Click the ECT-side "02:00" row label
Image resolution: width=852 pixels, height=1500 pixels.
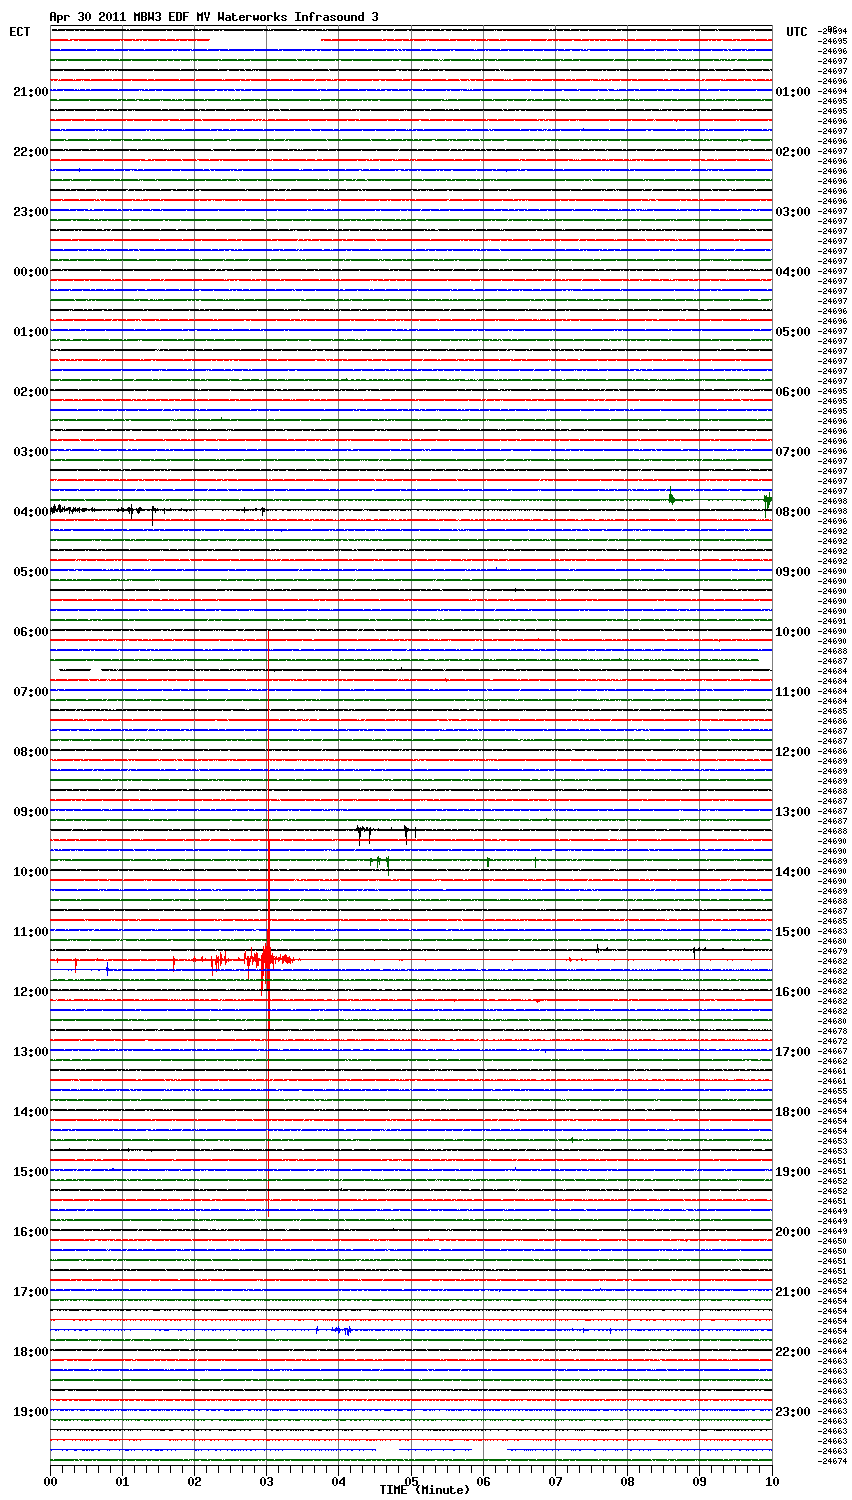(x=31, y=392)
